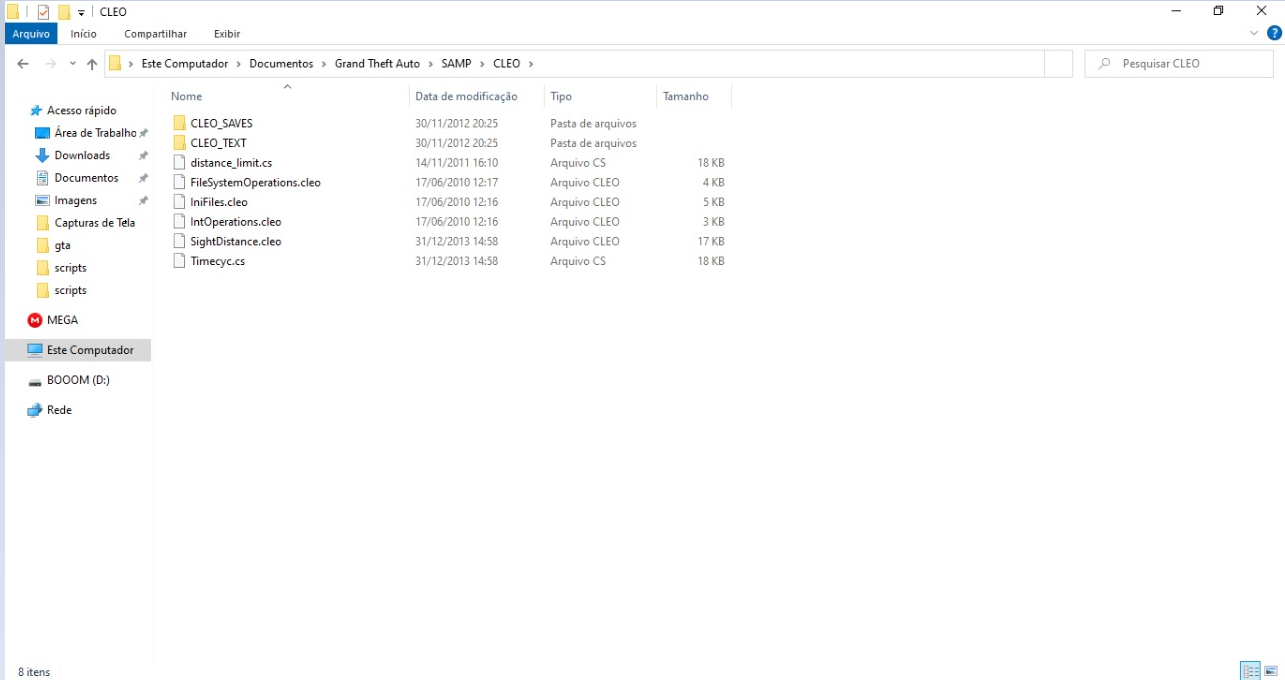This screenshot has height=680, width=1285.
Task: Select the FileSystemOperations.cleo file icon
Action: coord(180,182)
